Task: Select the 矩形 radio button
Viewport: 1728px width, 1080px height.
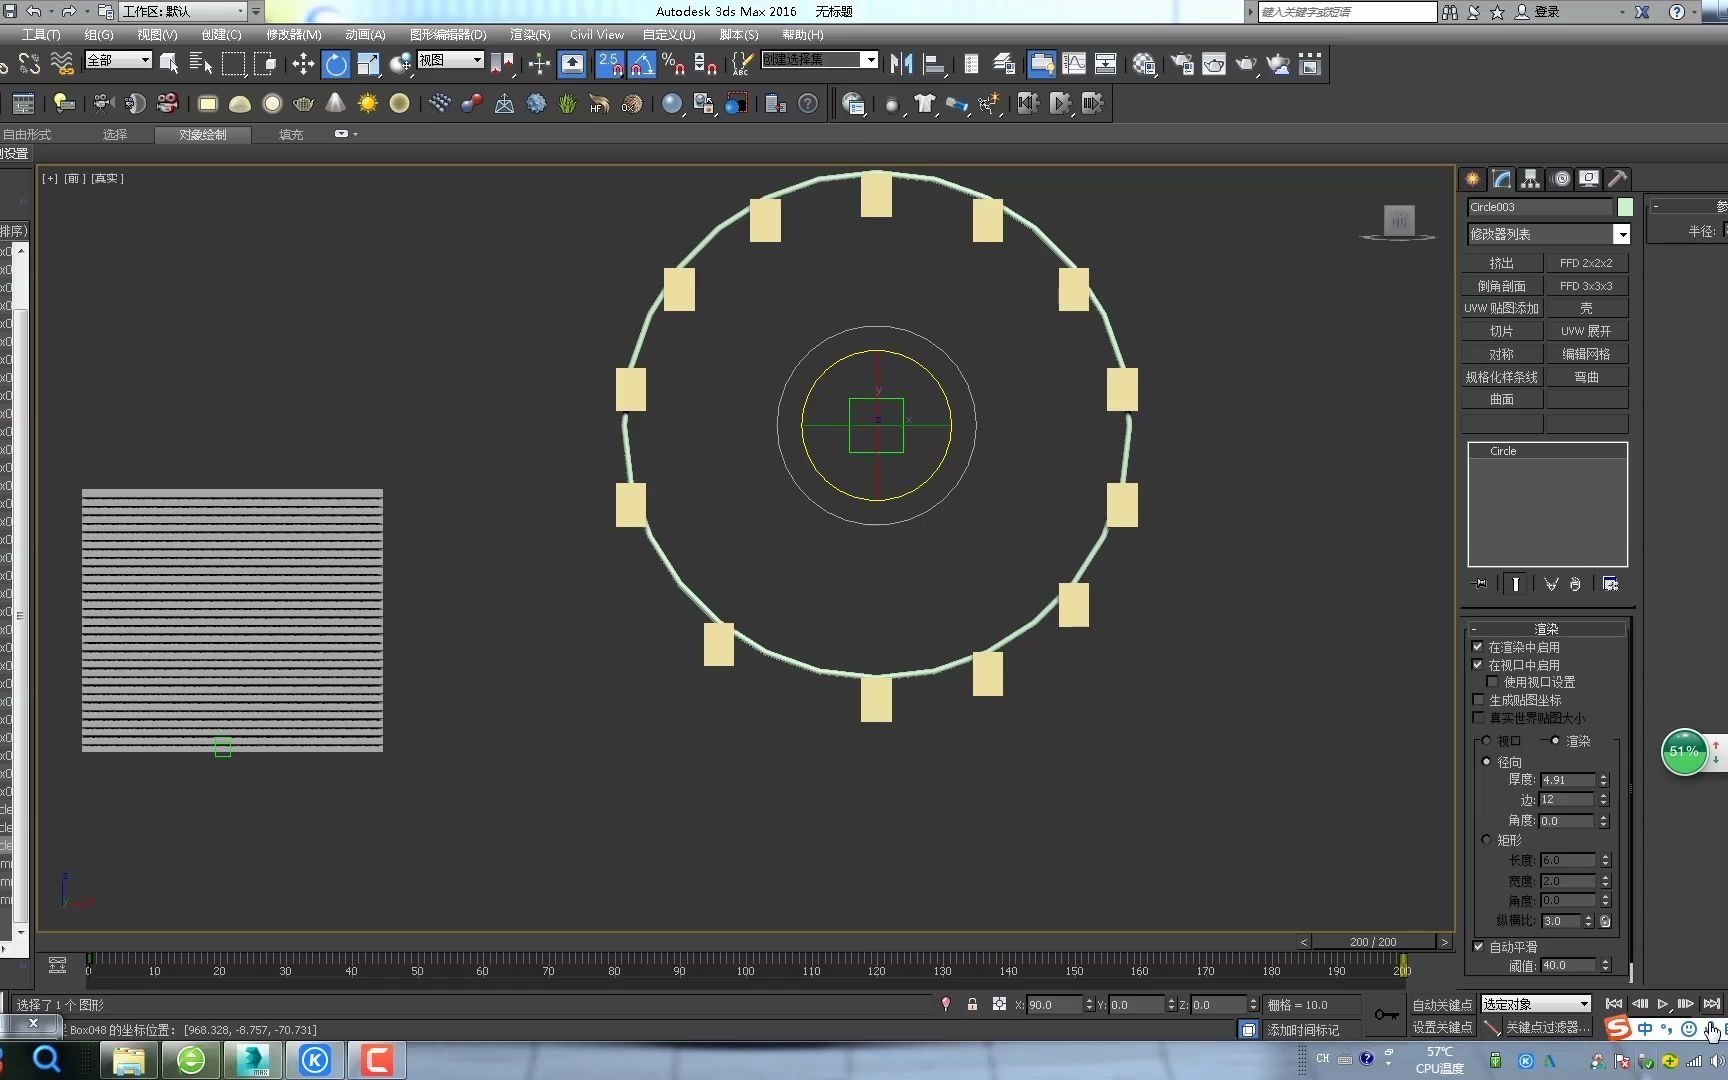Action: point(1486,840)
